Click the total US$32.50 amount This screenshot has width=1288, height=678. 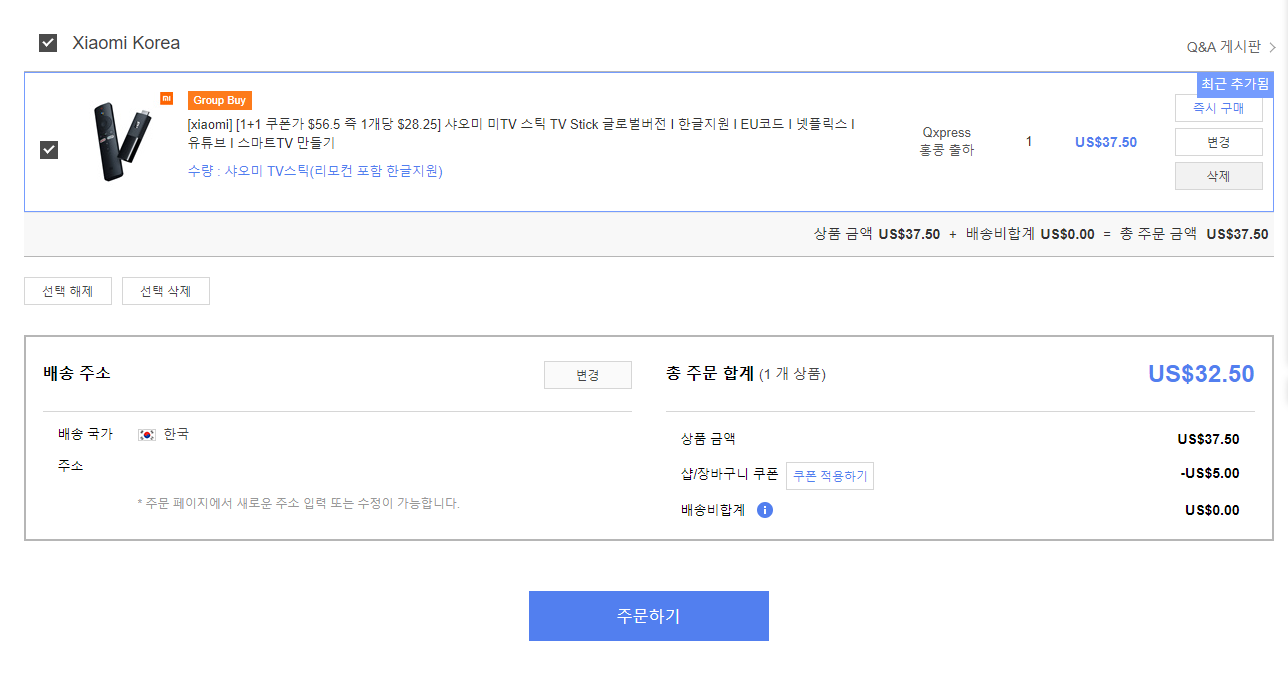(1201, 374)
